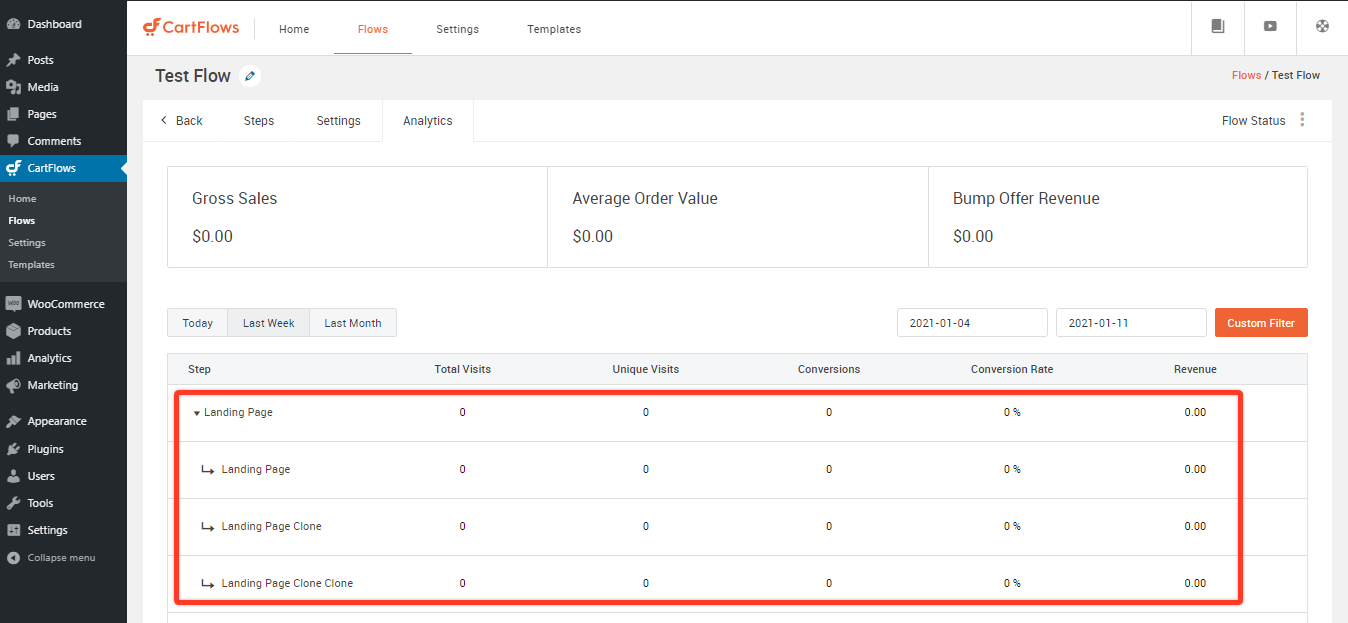Image resolution: width=1348 pixels, height=623 pixels.
Task: Open the Templates top navigation item
Action: [554, 29]
